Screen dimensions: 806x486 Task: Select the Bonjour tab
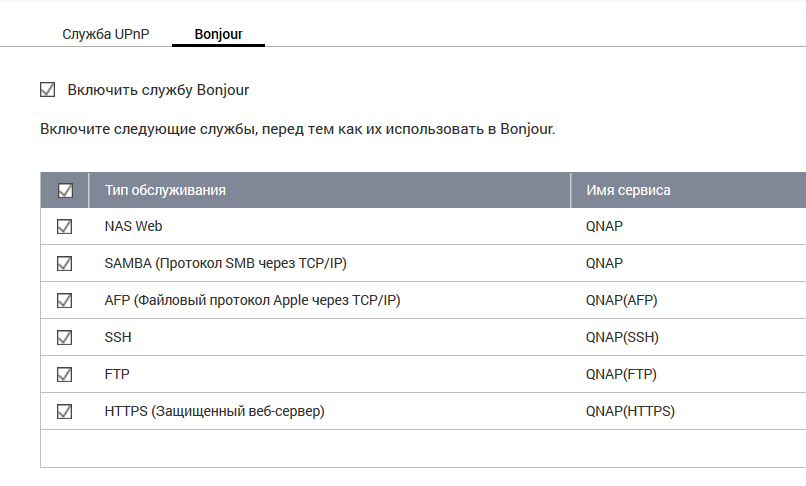click(217, 33)
